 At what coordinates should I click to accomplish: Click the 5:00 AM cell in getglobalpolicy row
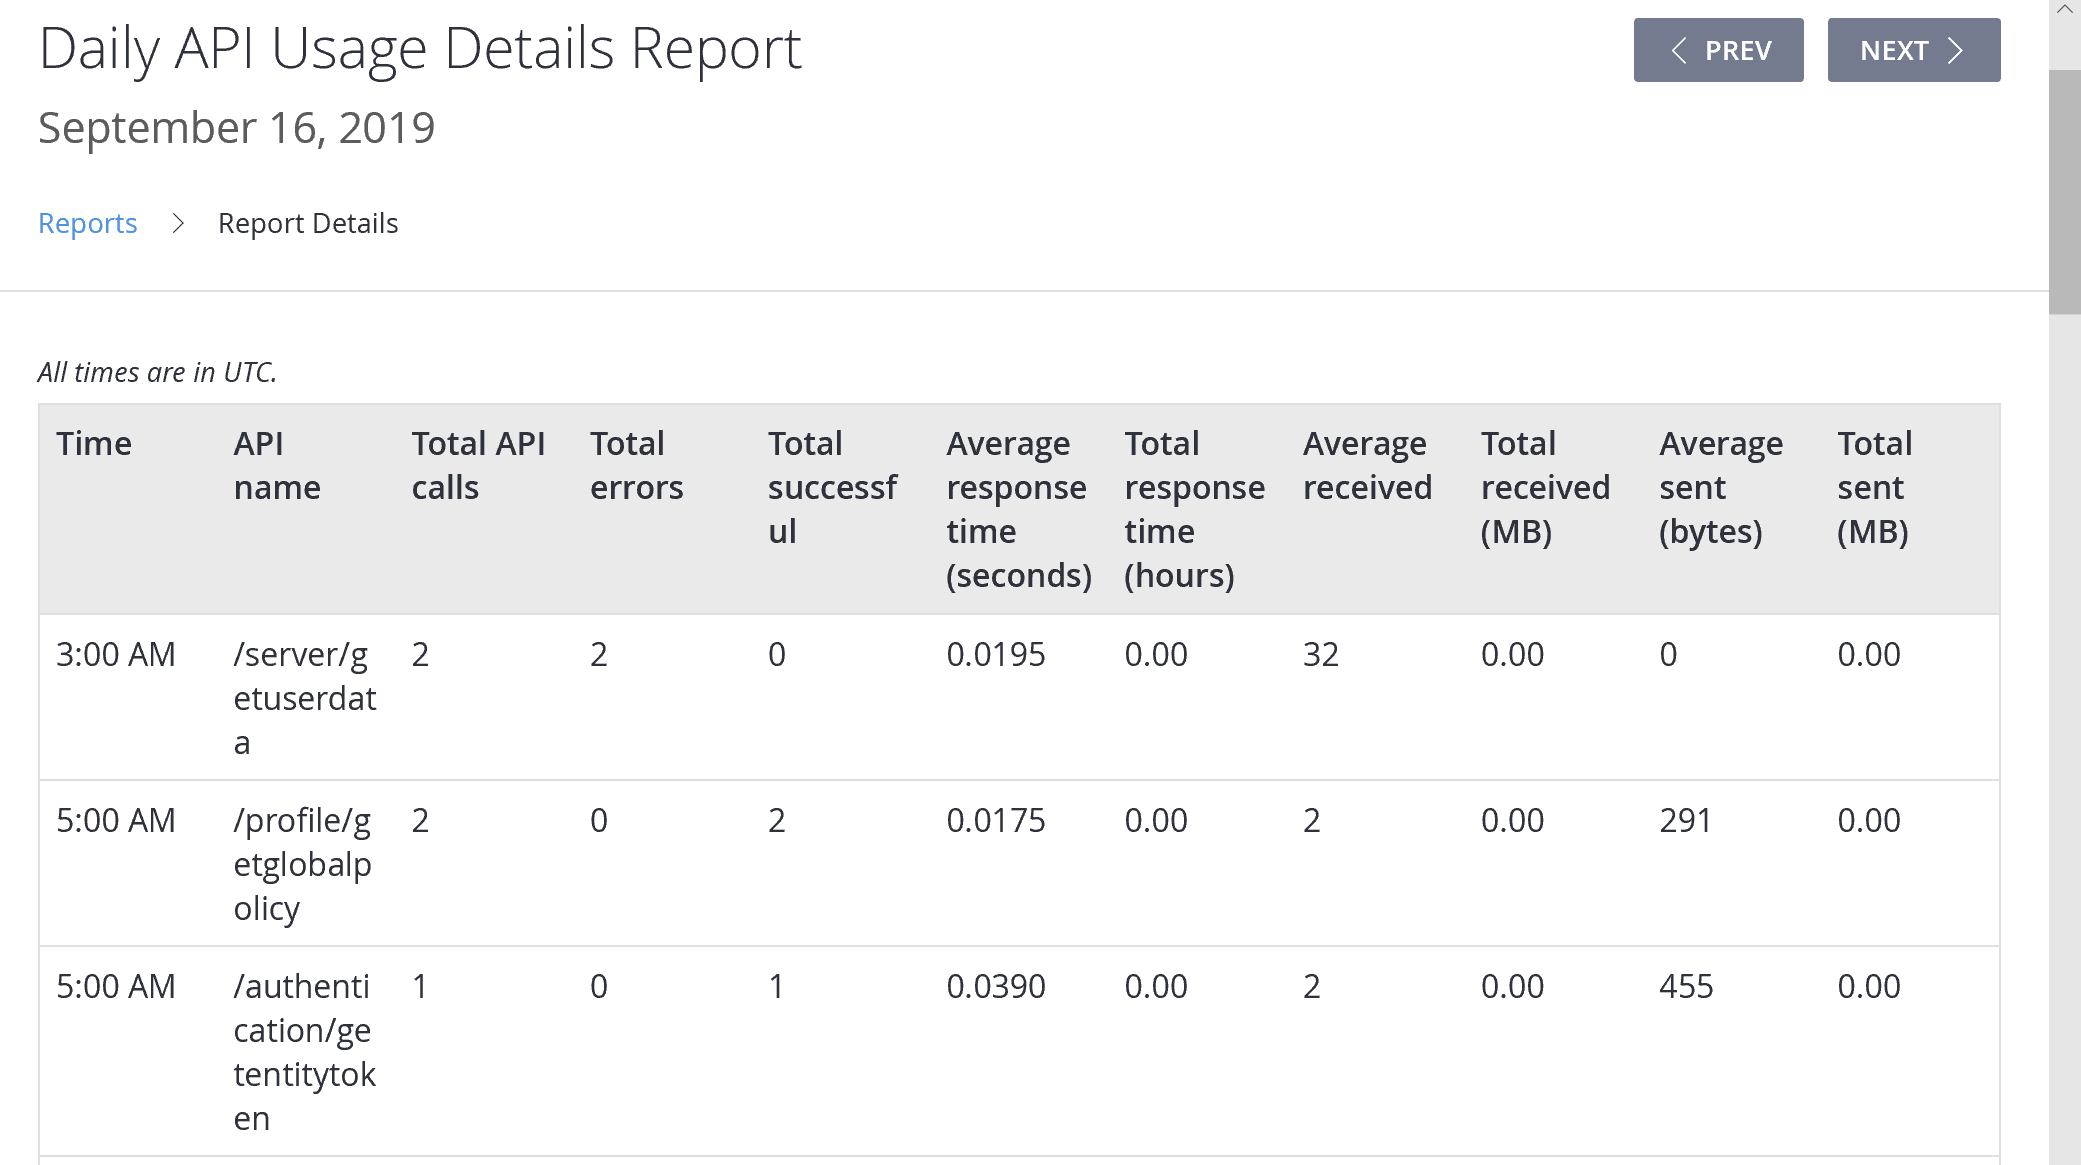(116, 820)
